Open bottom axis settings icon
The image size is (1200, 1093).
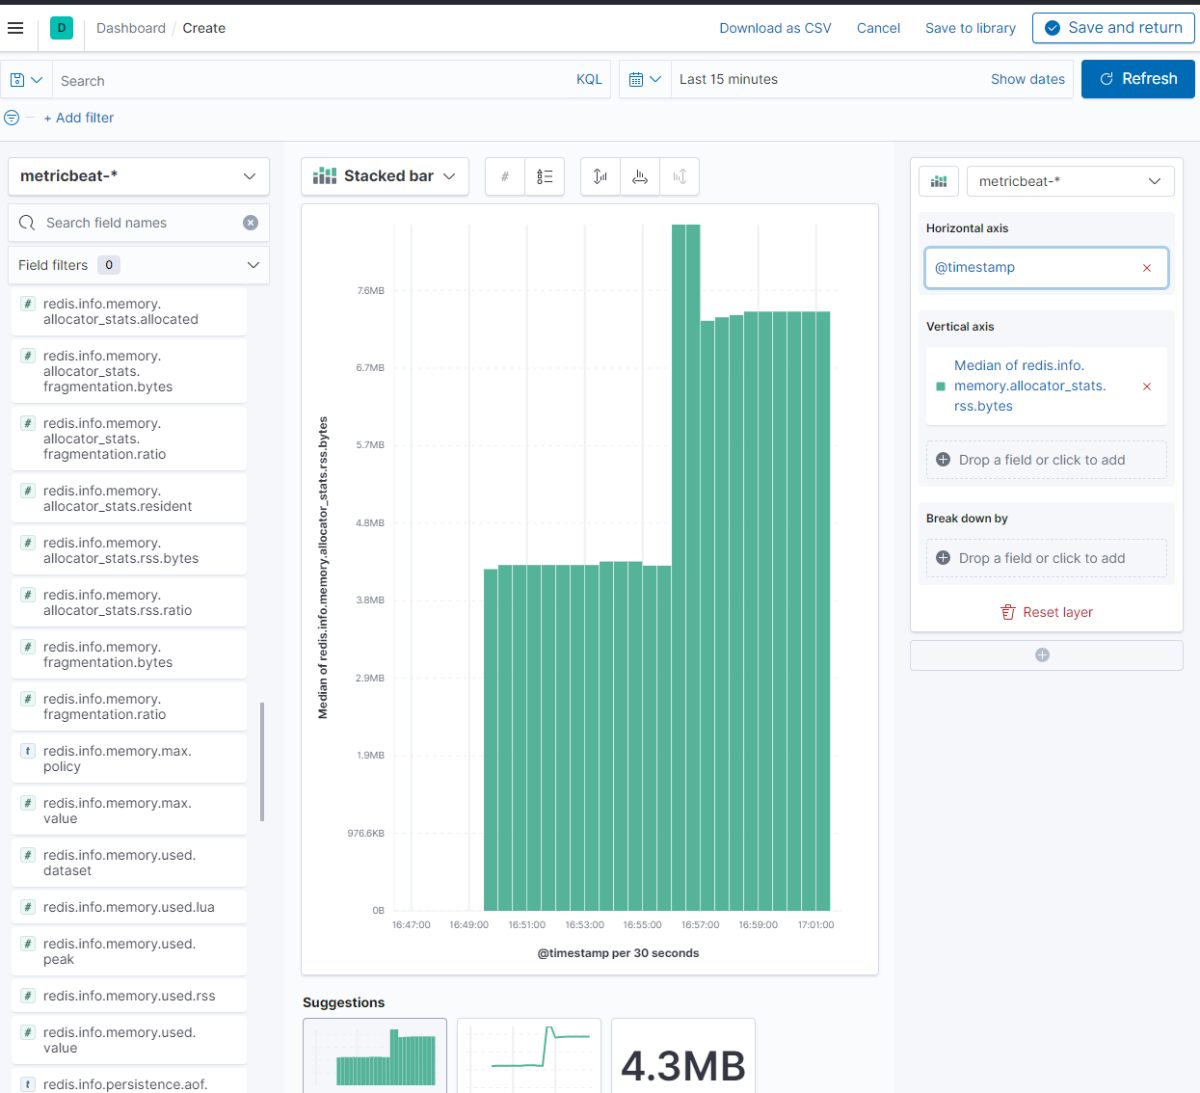click(x=640, y=177)
